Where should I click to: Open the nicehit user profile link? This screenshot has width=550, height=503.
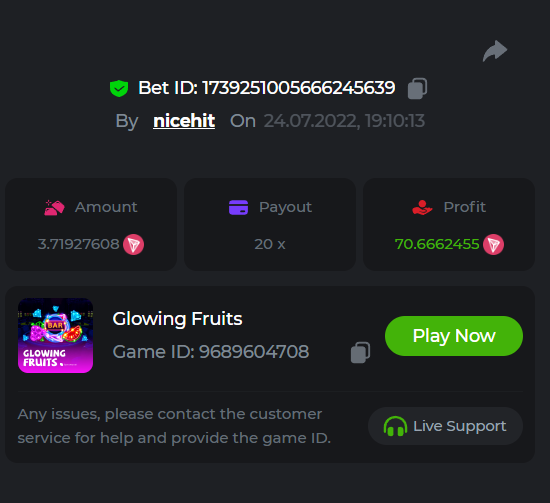tap(184, 121)
